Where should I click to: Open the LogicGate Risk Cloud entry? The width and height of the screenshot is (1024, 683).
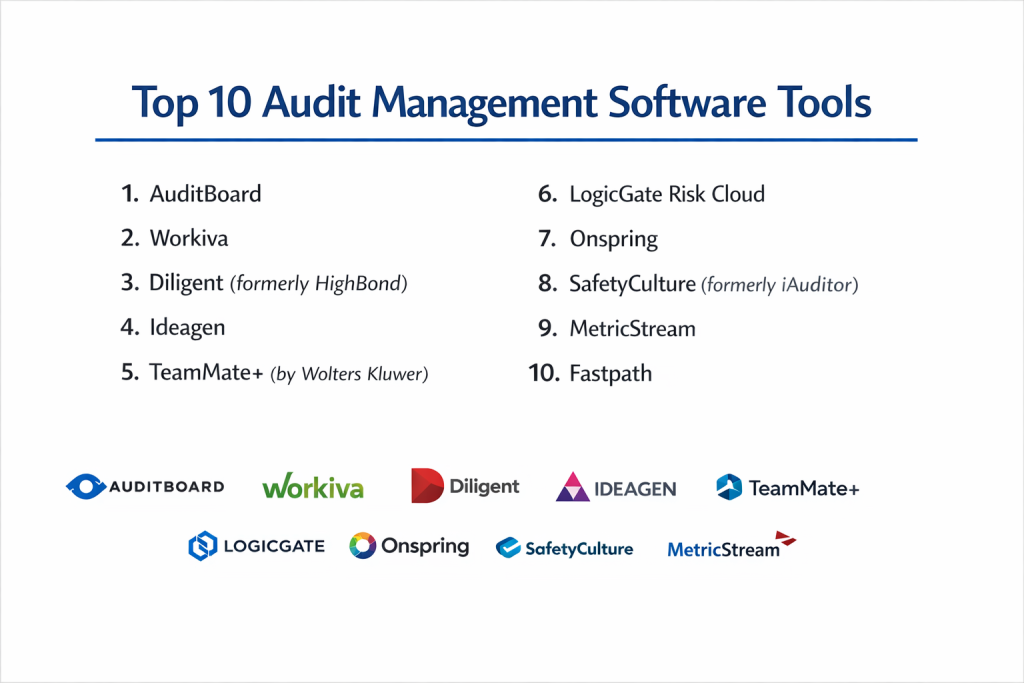pyautogui.click(x=666, y=194)
